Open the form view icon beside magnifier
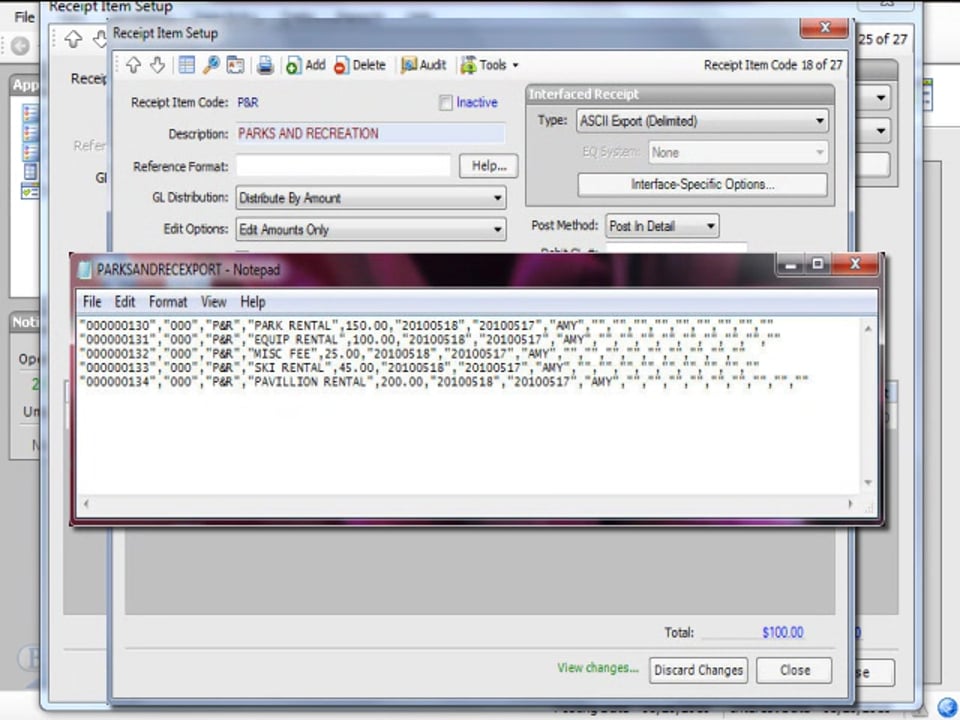 235,65
